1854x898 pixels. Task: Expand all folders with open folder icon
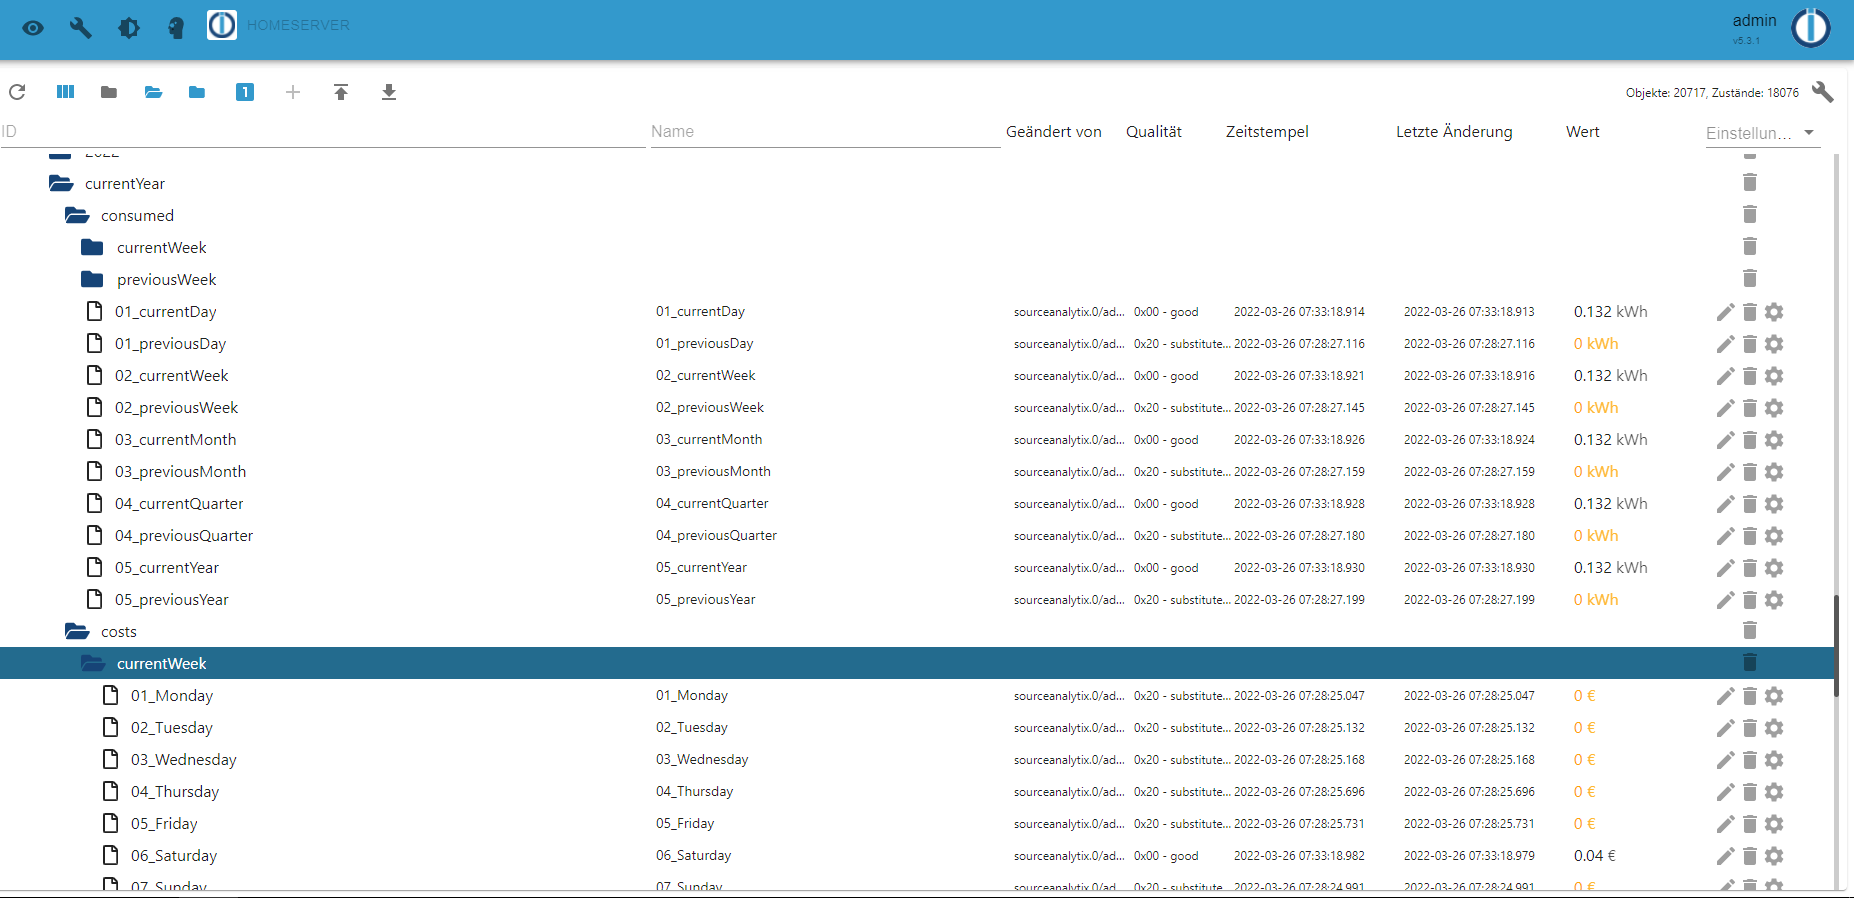point(153,92)
